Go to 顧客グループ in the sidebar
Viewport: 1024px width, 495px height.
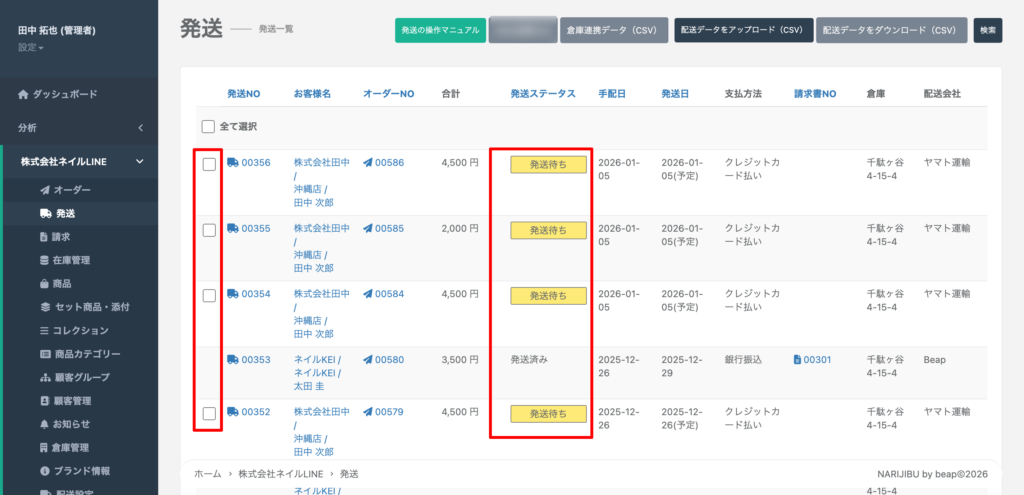tap(80, 377)
